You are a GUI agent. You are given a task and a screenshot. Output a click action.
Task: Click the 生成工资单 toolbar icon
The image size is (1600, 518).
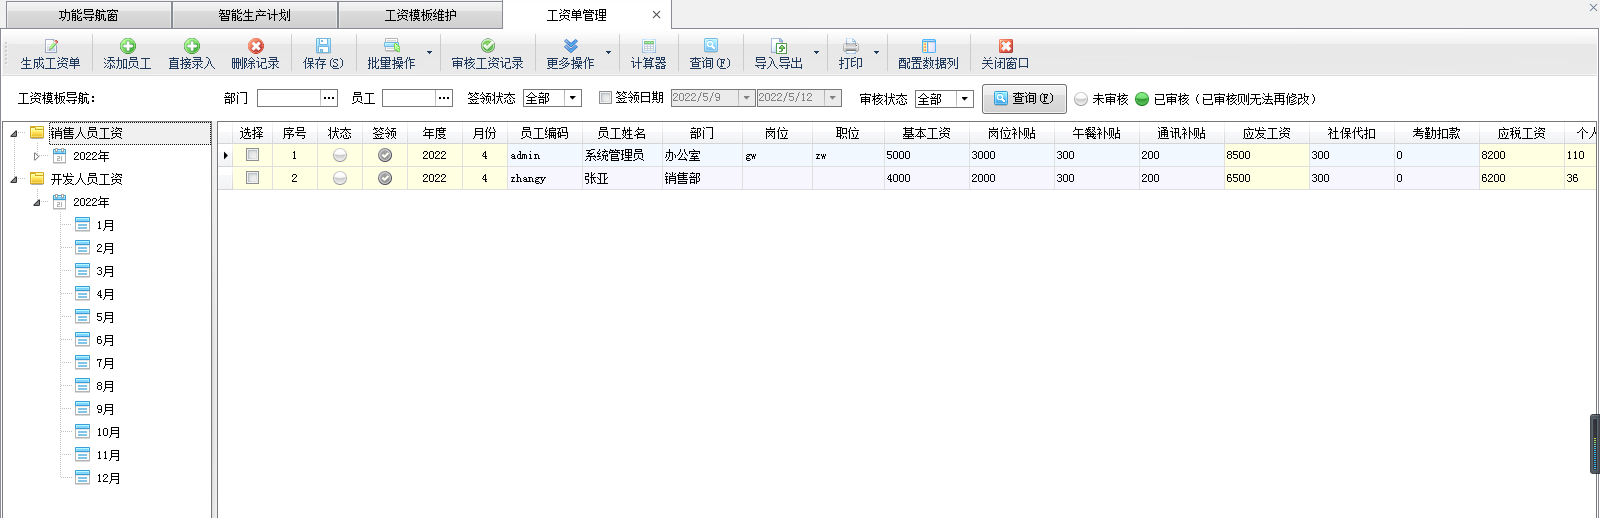pyautogui.click(x=51, y=46)
